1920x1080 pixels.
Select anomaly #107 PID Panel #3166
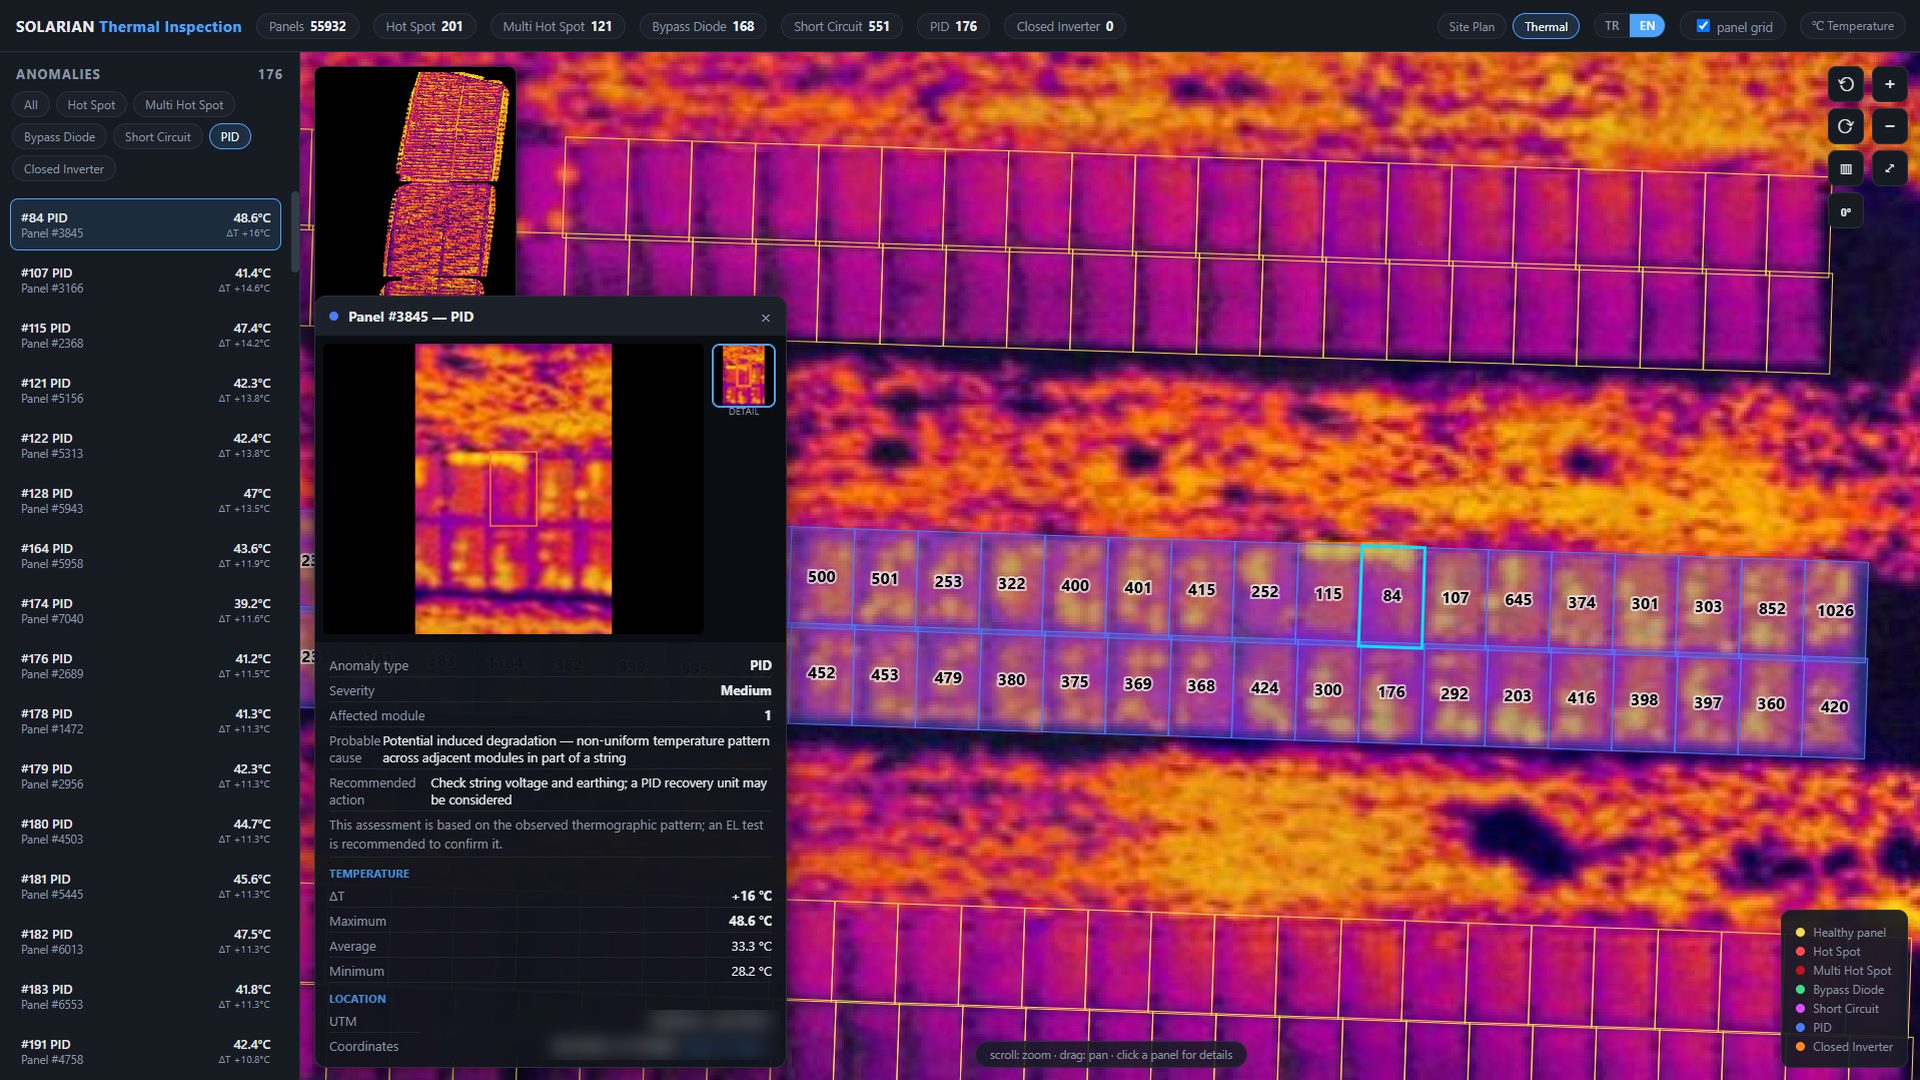(x=145, y=280)
